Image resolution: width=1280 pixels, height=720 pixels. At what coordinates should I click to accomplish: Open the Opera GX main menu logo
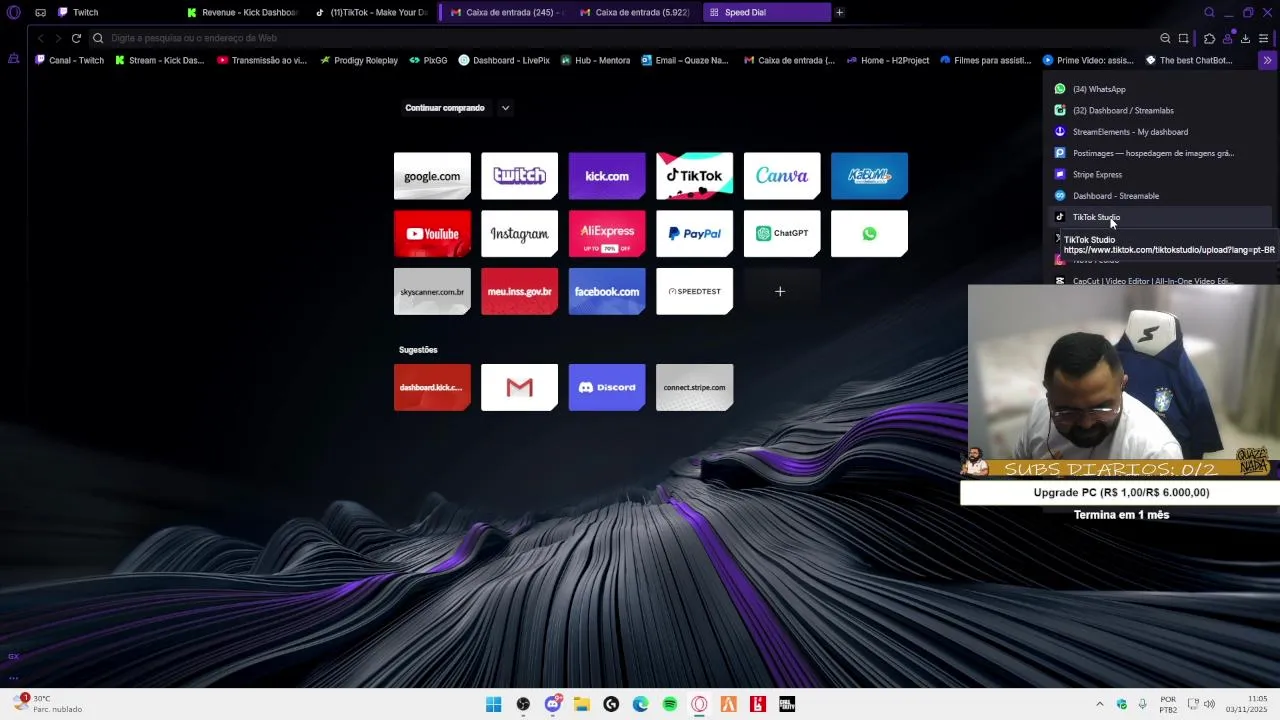pyautogui.click(x=13, y=12)
